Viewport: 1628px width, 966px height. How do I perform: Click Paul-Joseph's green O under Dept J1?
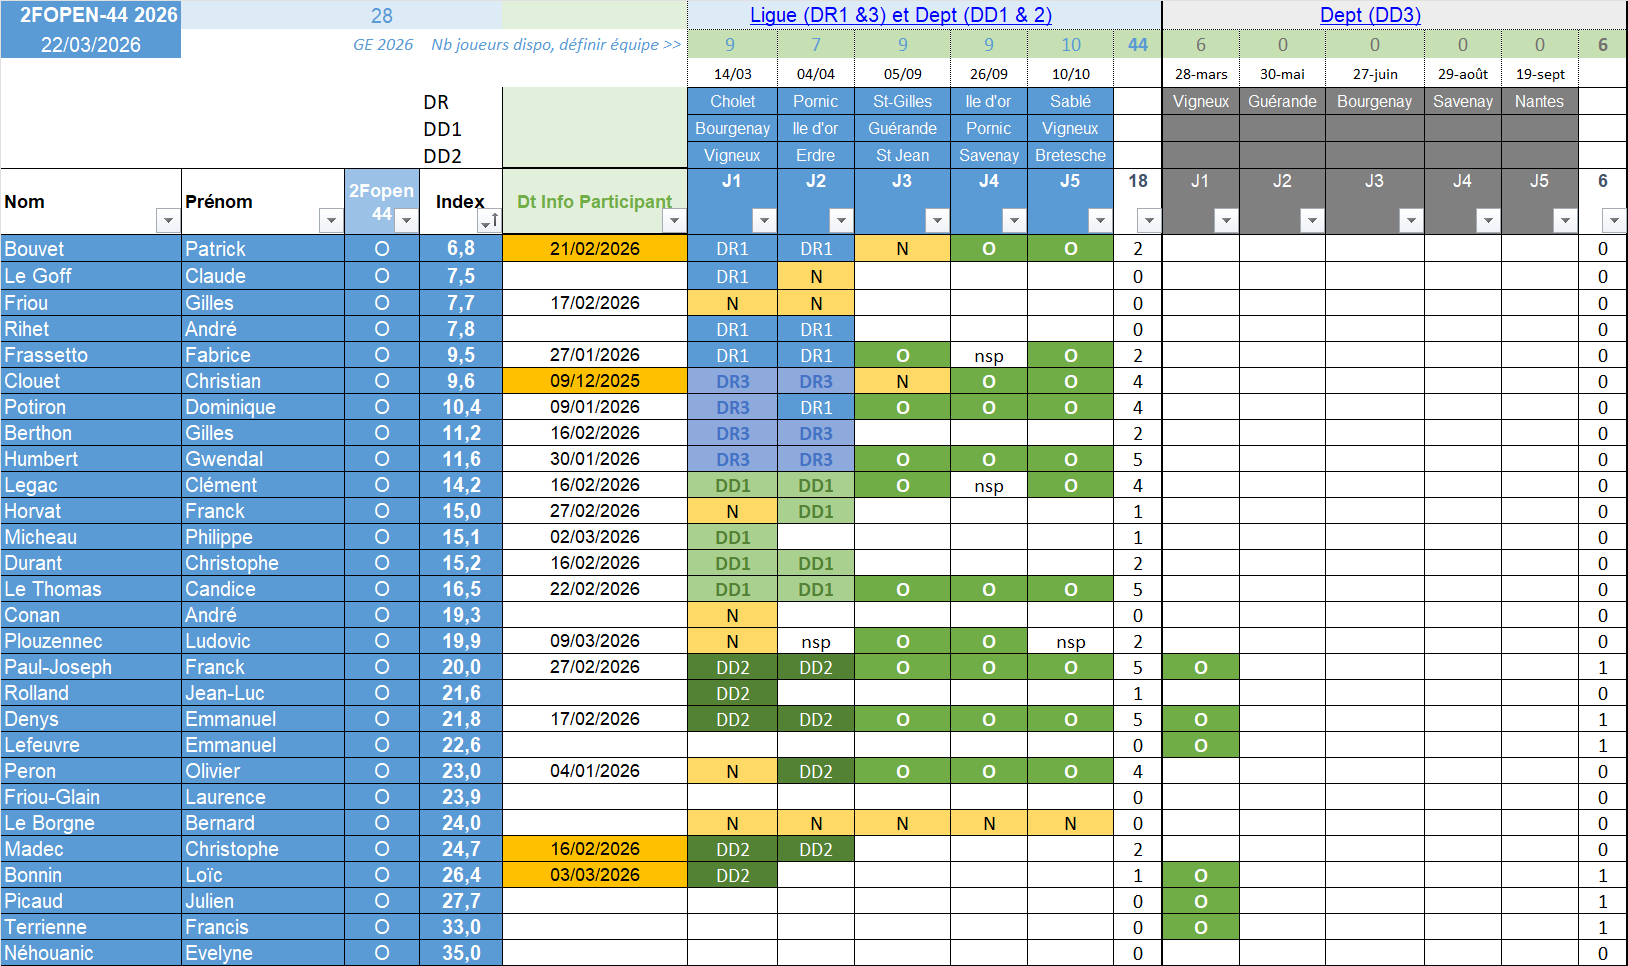(1200, 667)
